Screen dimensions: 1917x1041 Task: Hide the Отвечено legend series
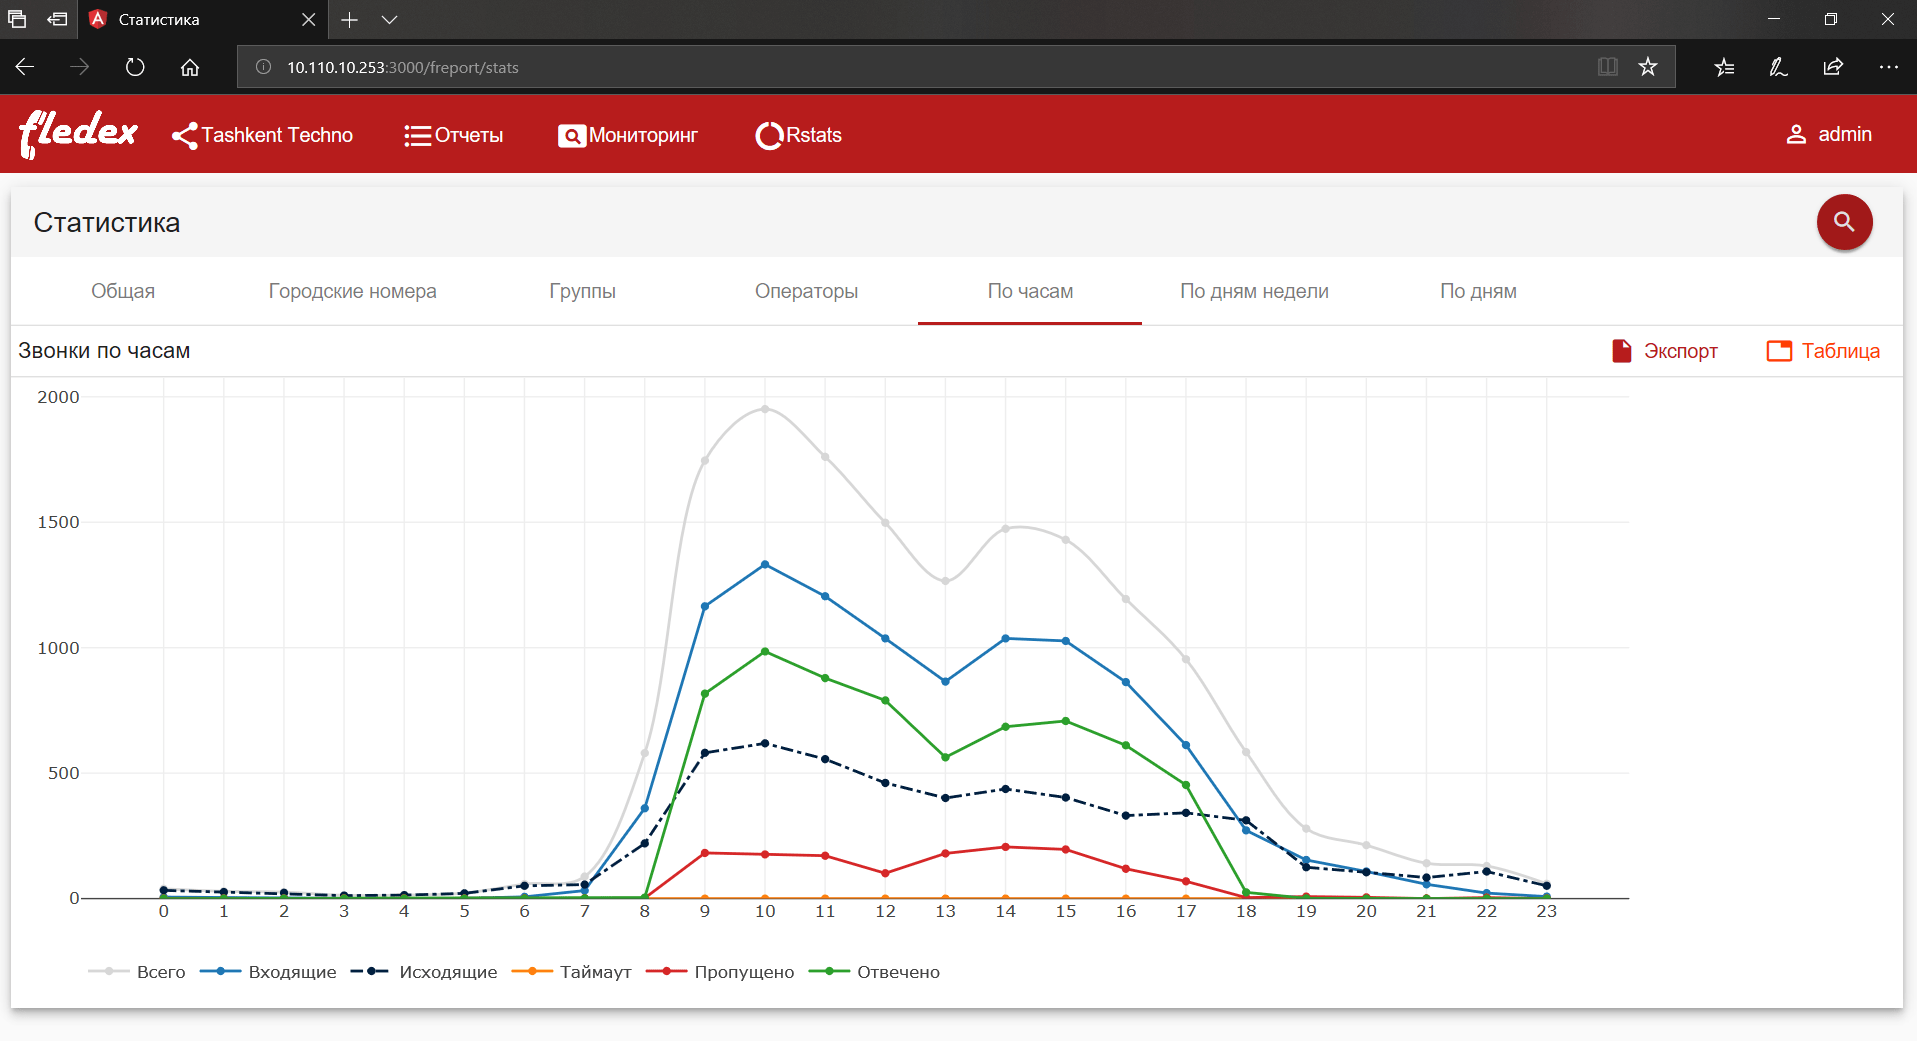874,972
